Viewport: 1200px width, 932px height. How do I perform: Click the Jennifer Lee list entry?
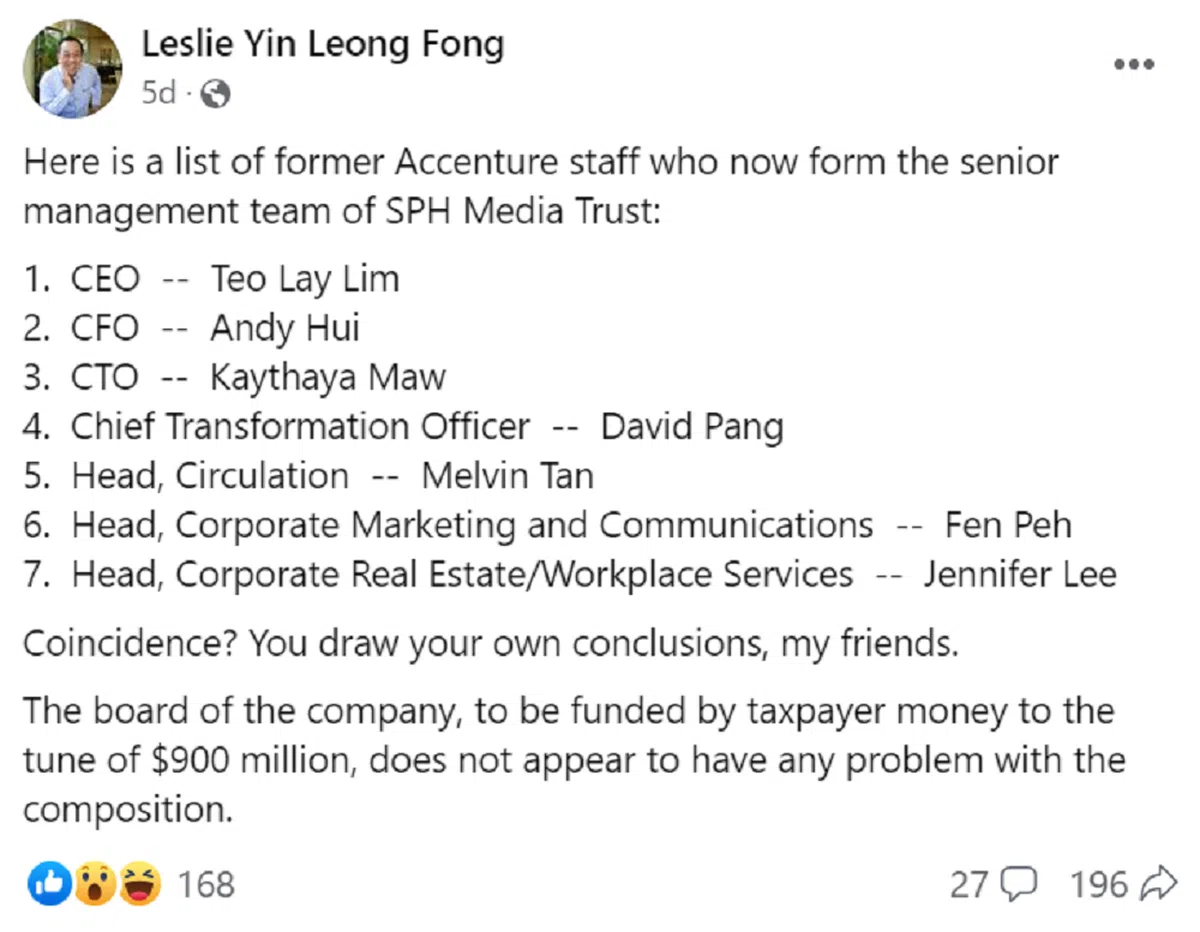click(1019, 575)
